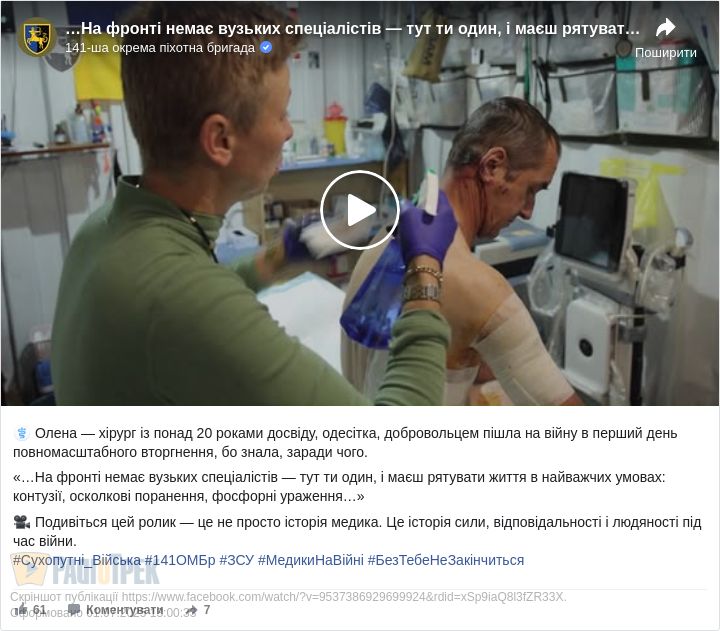
Task: Open the 141-ша окрема піхотна бригада page link
Action: pos(160,48)
